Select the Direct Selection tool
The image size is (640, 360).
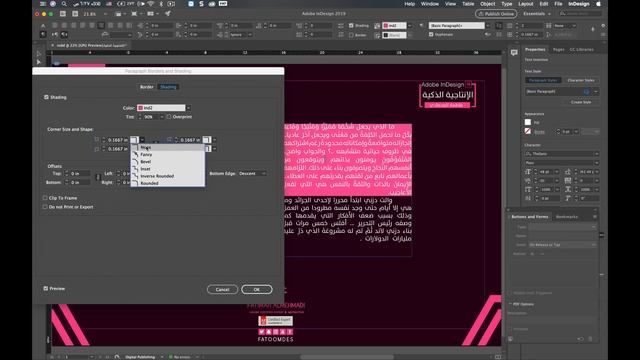click(39, 62)
